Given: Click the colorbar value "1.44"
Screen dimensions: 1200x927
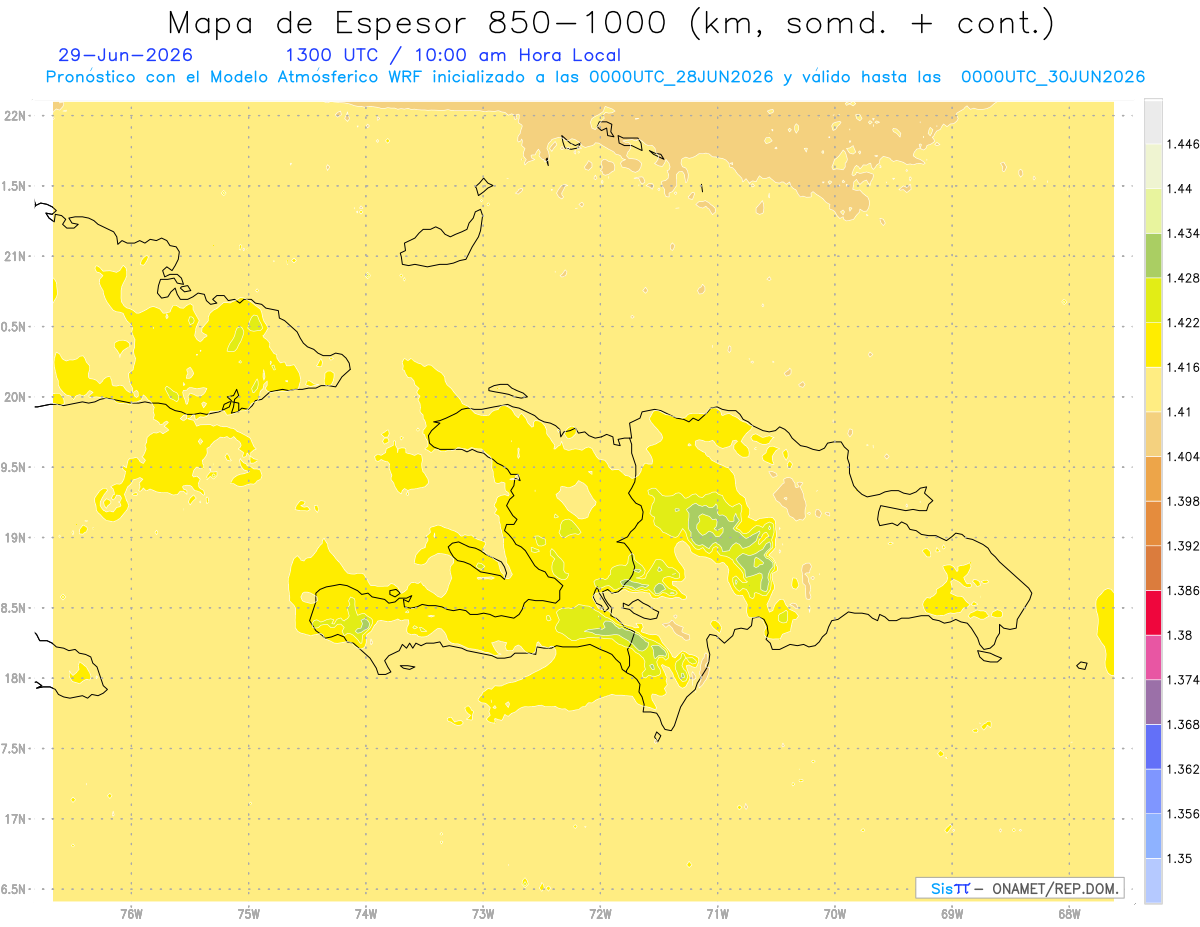Looking at the screenshot, I should (x=1179, y=189).
